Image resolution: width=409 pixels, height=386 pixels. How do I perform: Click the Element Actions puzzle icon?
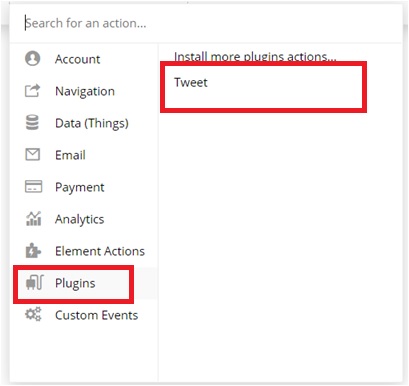[33, 251]
